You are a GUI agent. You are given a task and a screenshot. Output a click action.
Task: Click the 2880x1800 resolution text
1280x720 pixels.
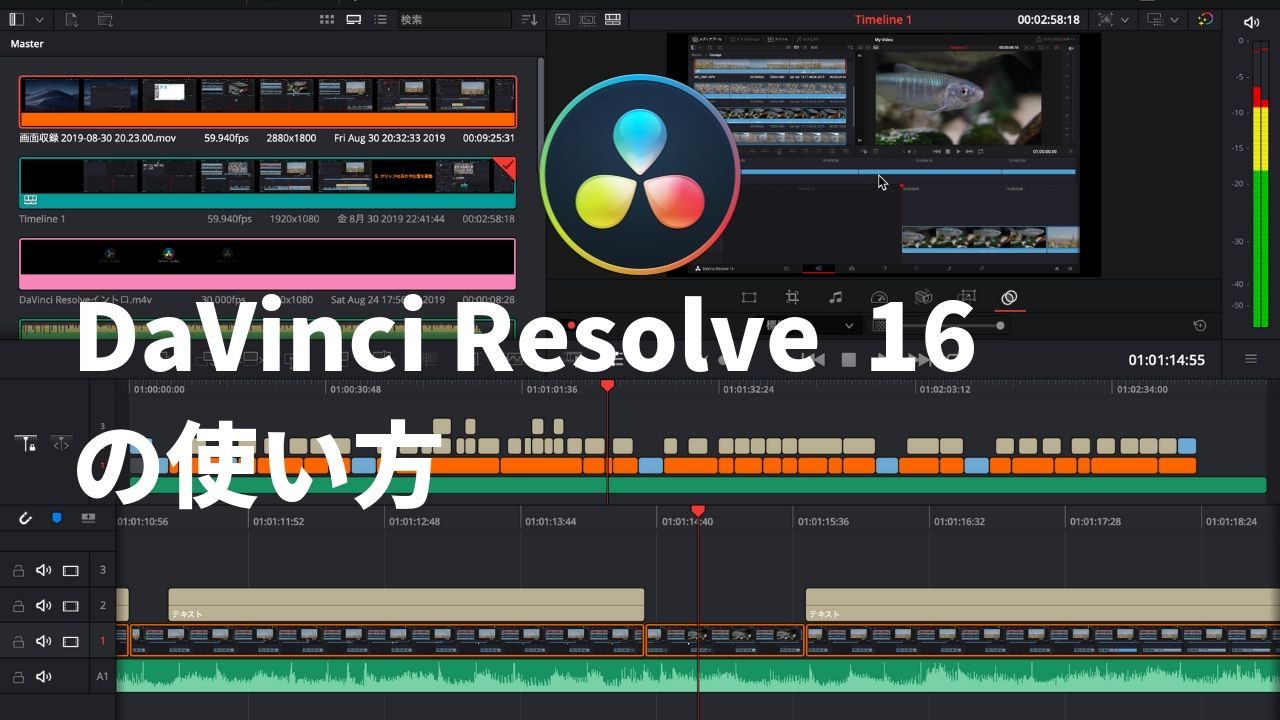[x=291, y=138]
